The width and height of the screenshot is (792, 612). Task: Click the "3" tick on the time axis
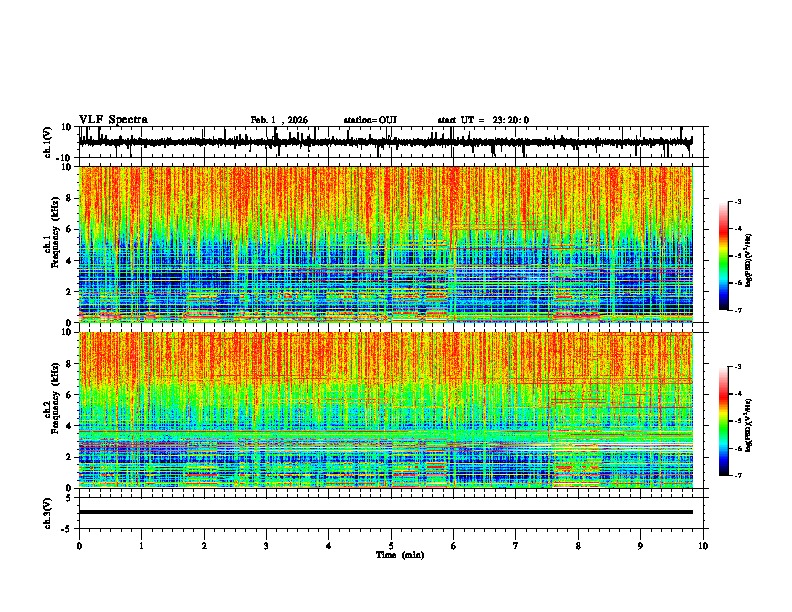[x=266, y=546]
